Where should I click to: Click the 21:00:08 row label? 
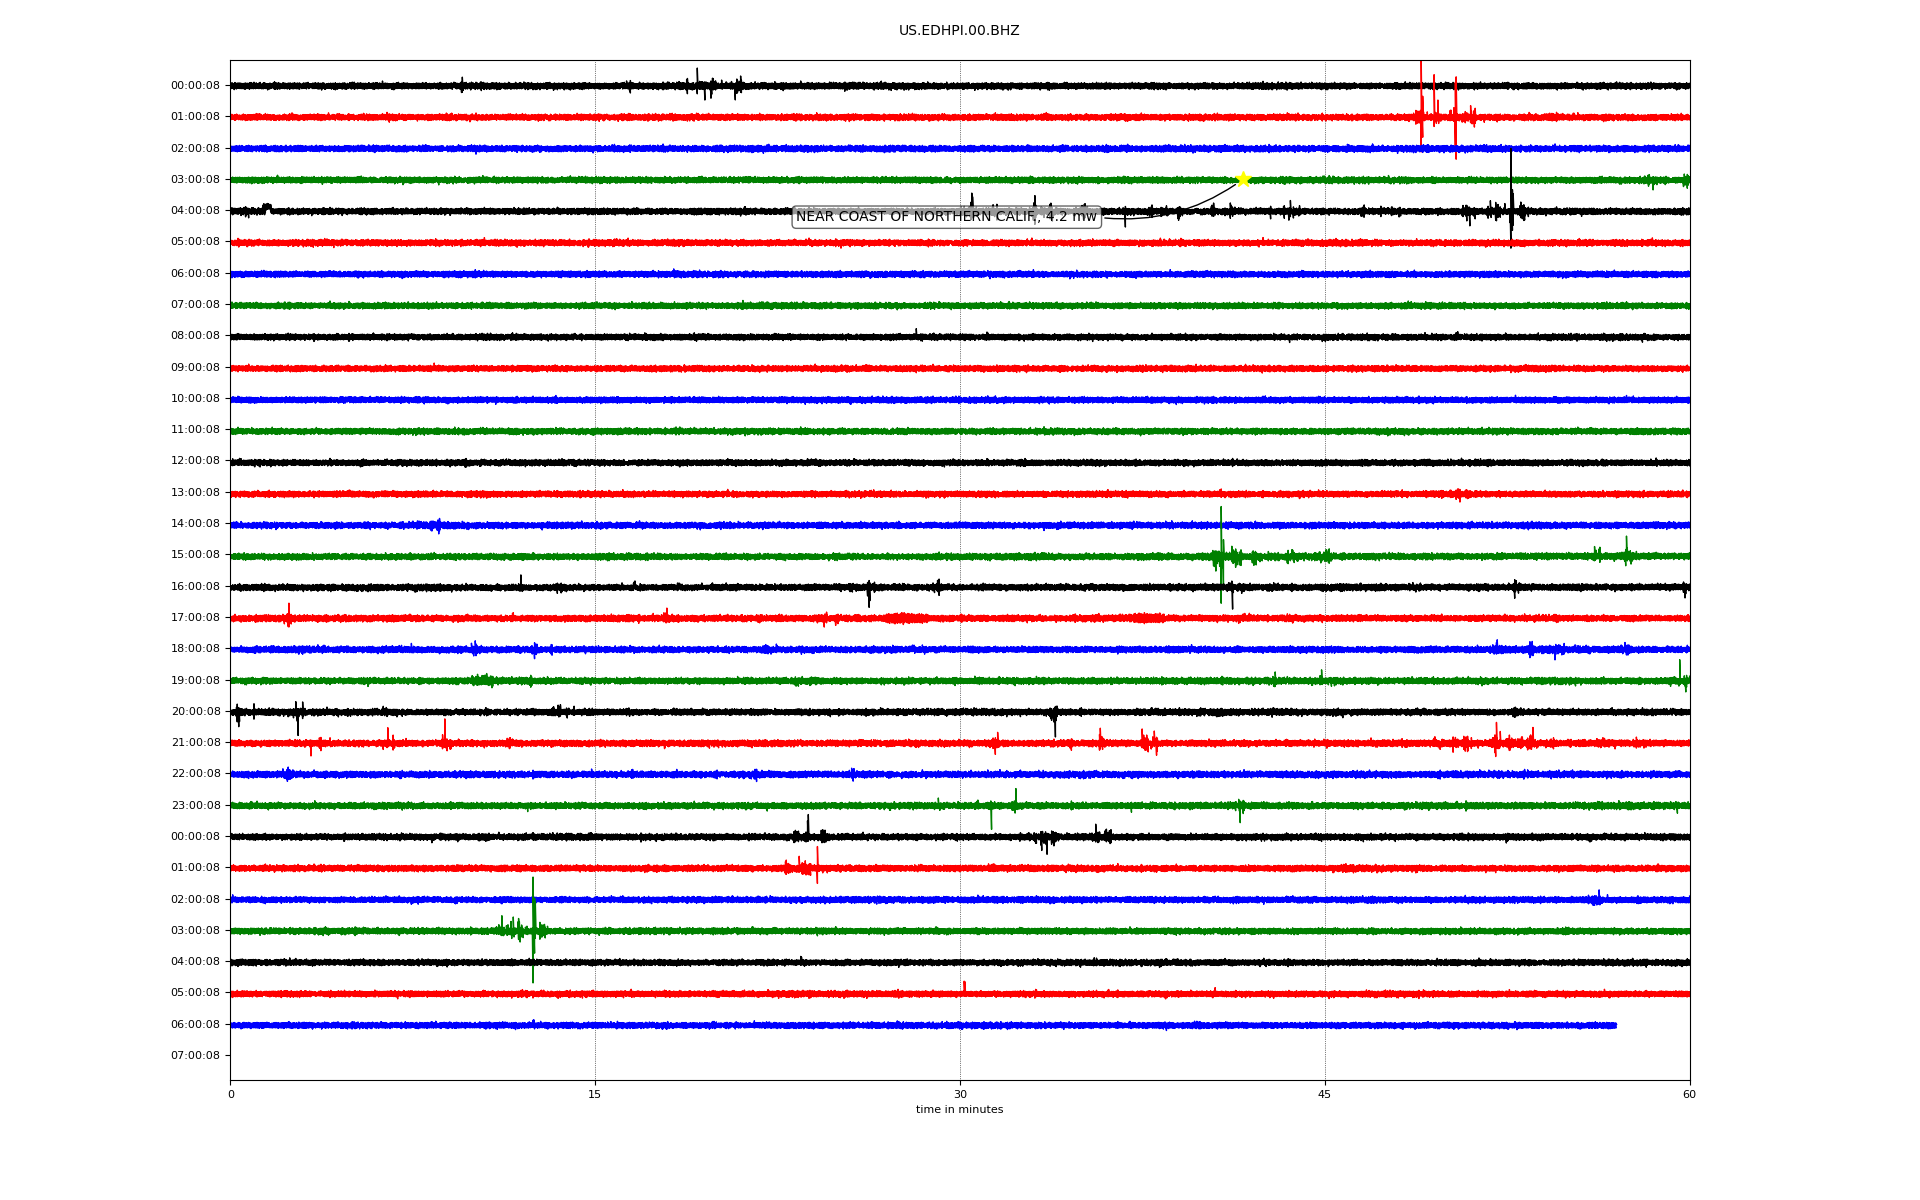pyautogui.click(x=195, y=743)
